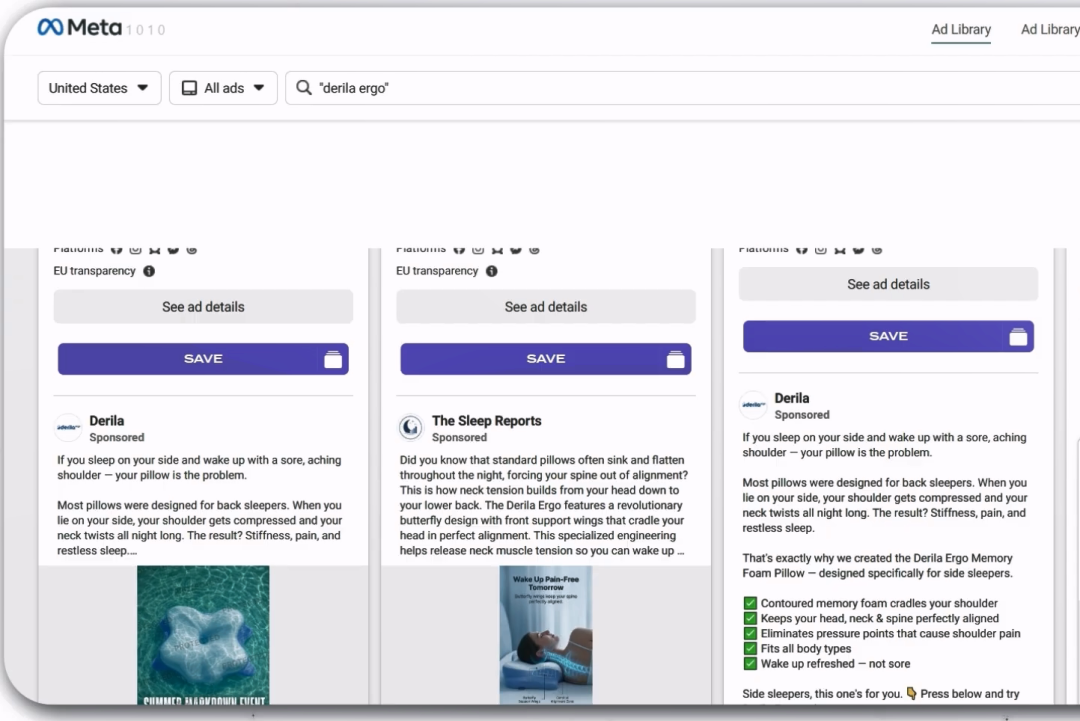Click "EU transparency" label in The Sleep Reports ad

(437, 271)
